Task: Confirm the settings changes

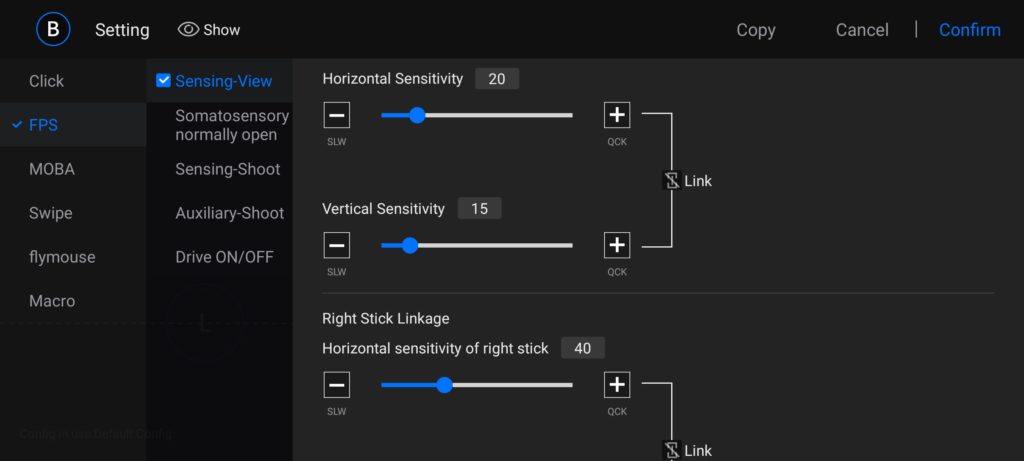Action: pos(969,30)
